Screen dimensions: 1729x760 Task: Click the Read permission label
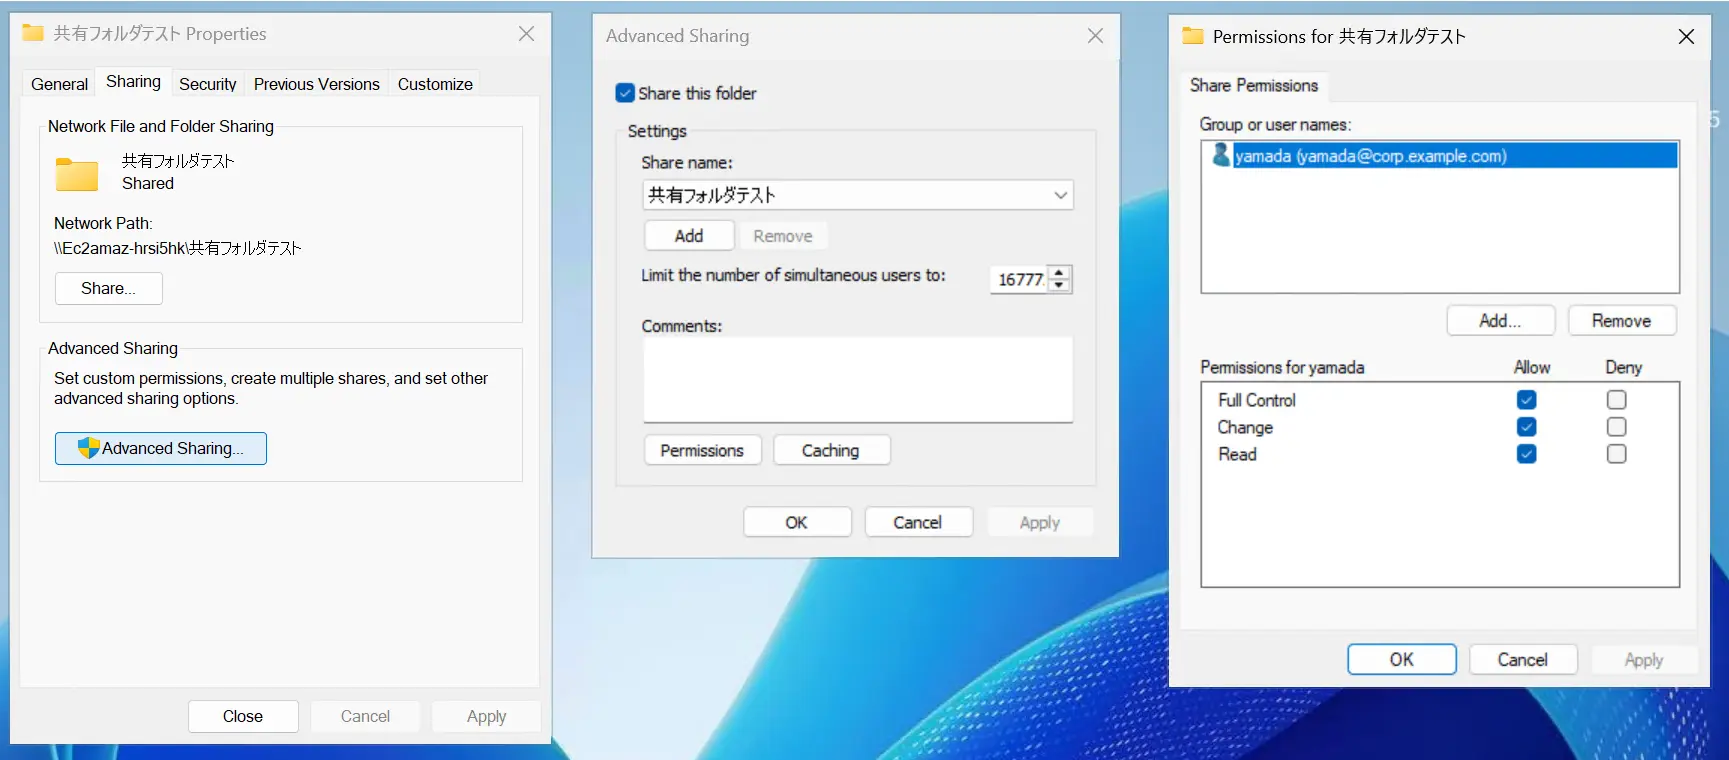1237,454
